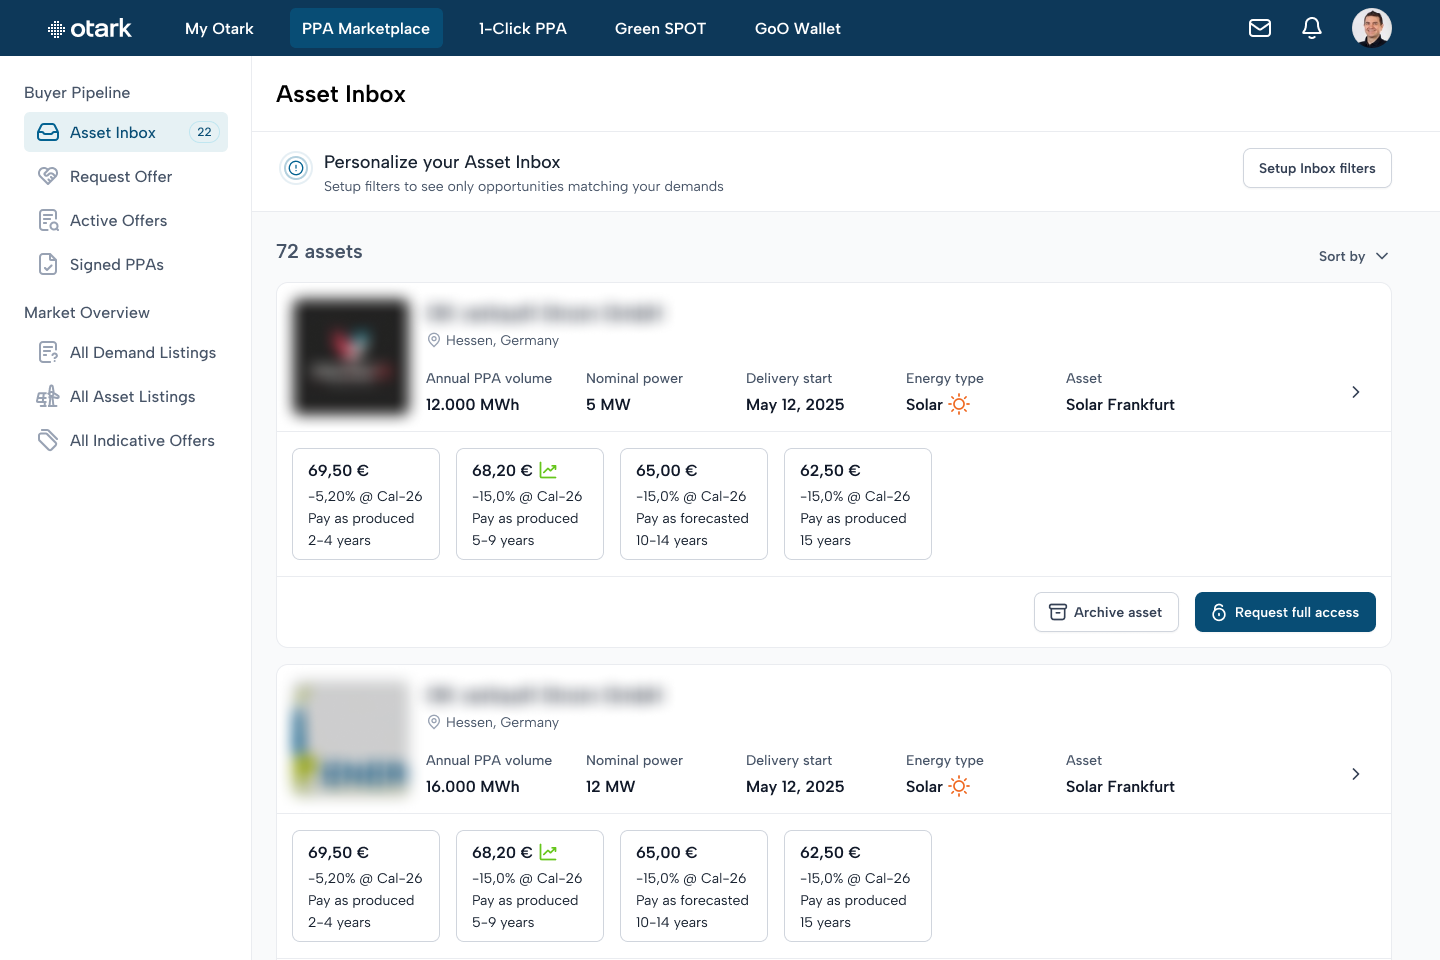The height and width of the screenshot is (960, 1440).
Task: Click the Market Overview section heading
Action: (x=87, y=313)
